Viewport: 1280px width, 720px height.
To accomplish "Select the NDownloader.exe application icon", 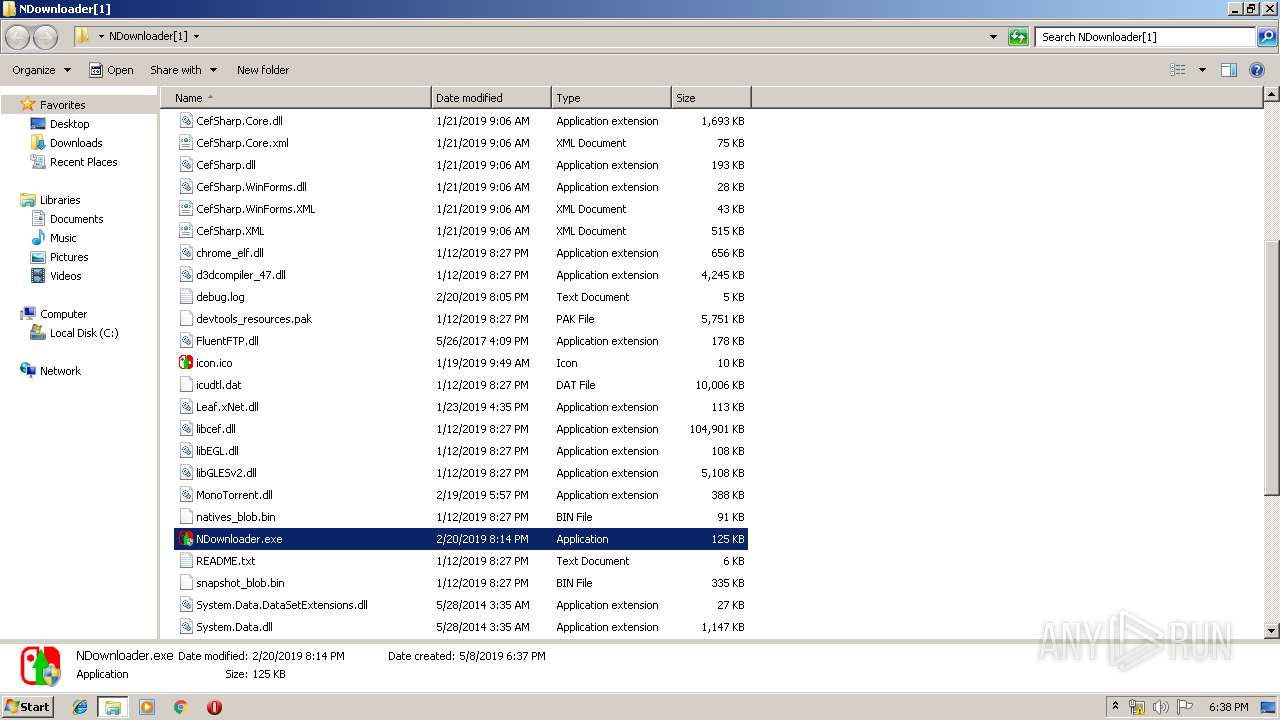I will pos(186,539).
